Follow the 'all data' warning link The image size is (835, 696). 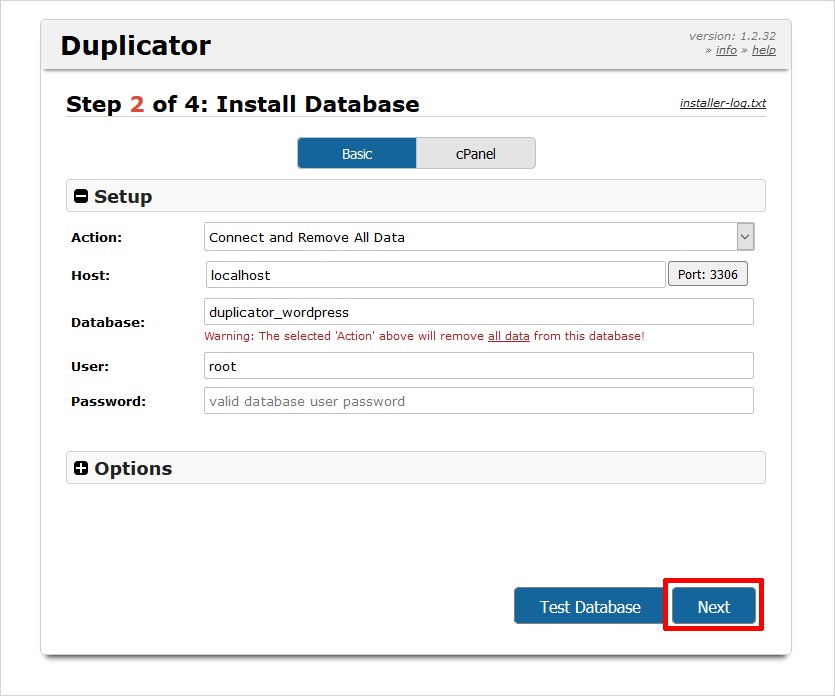pyautogui.click(x=508, y=336)
